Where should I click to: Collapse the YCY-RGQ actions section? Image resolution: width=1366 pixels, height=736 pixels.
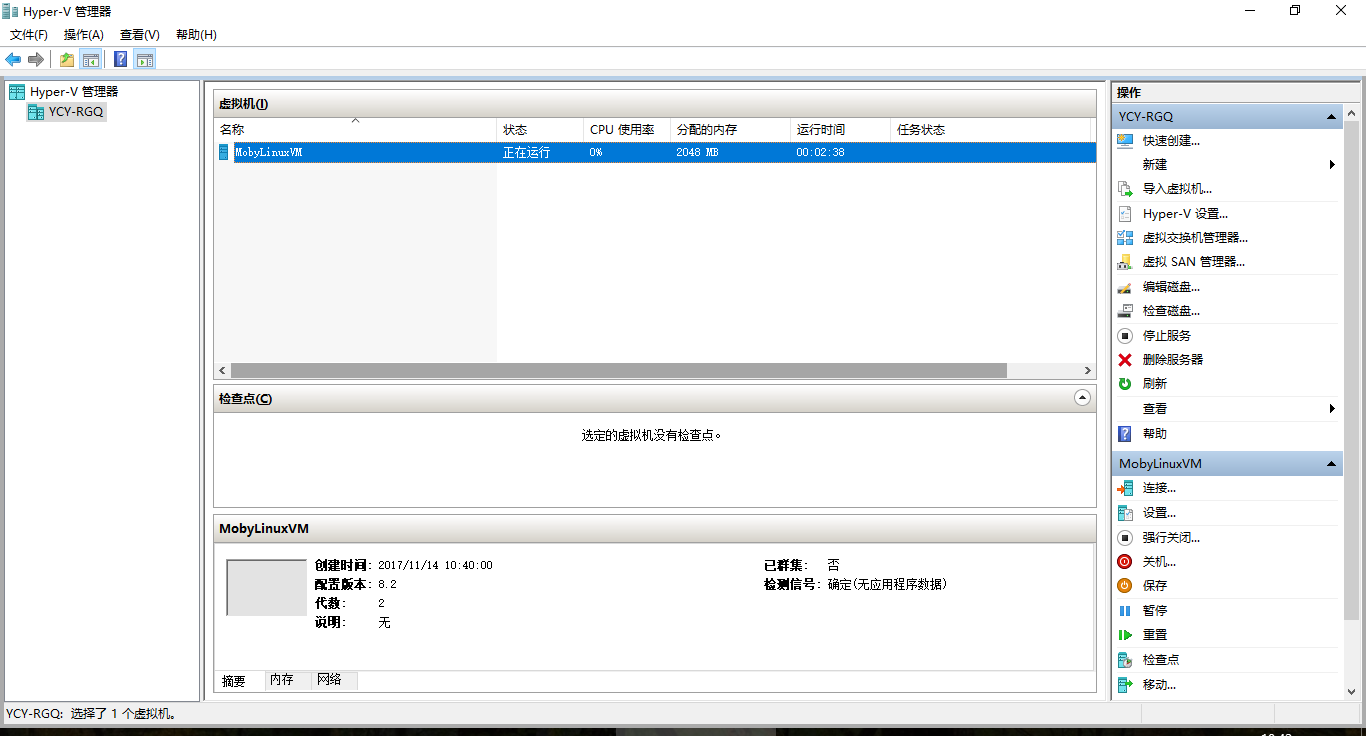coord(1331,117)
